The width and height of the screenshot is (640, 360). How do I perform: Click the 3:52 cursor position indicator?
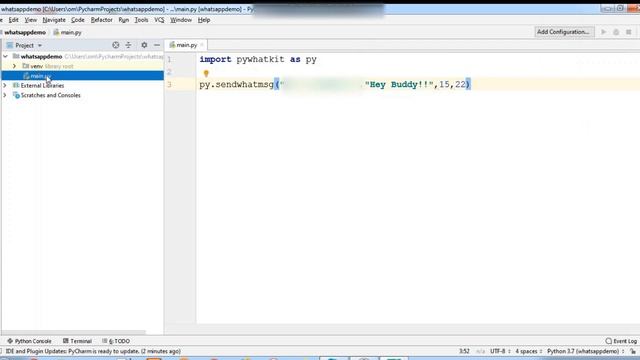coord(464,351)
